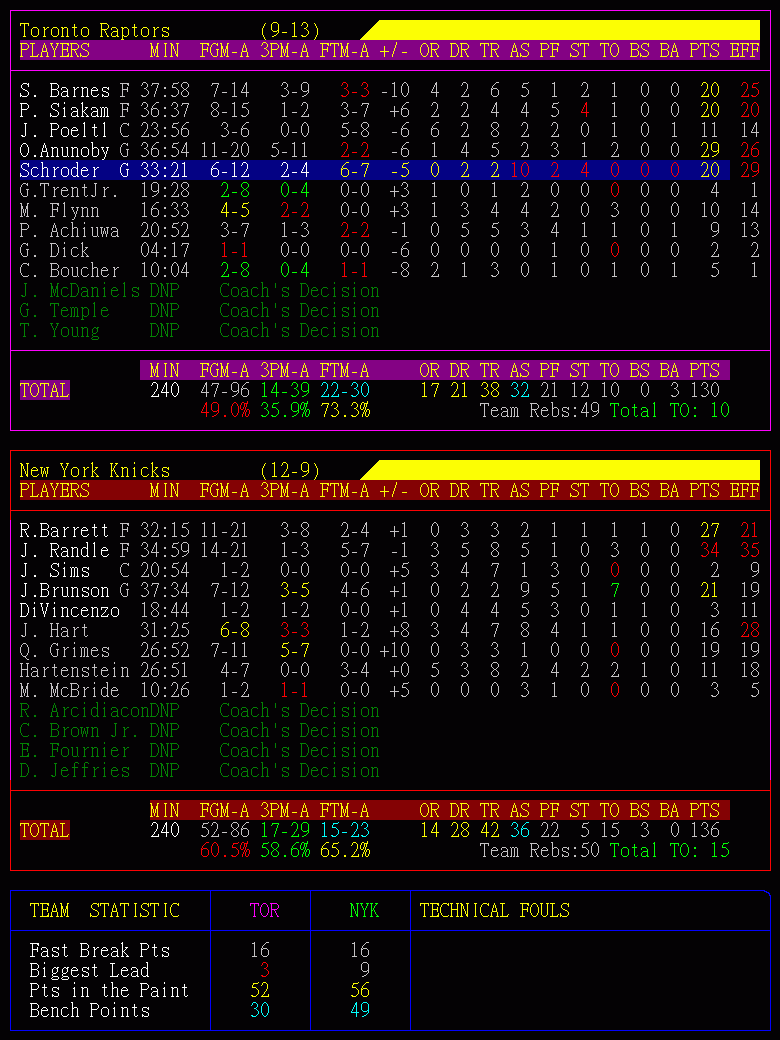The height and width of the screenshot is (1040, 780).
Task: Click Raptors field goal percentage 49.0%
Action: pos(225,410)
